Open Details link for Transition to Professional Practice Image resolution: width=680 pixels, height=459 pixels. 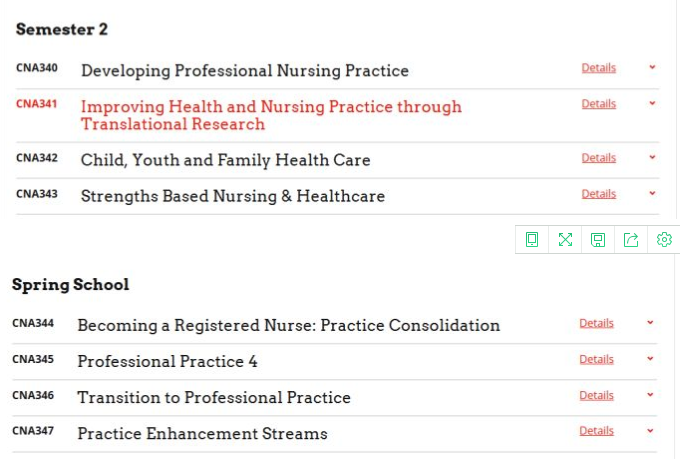coord(597,395)
